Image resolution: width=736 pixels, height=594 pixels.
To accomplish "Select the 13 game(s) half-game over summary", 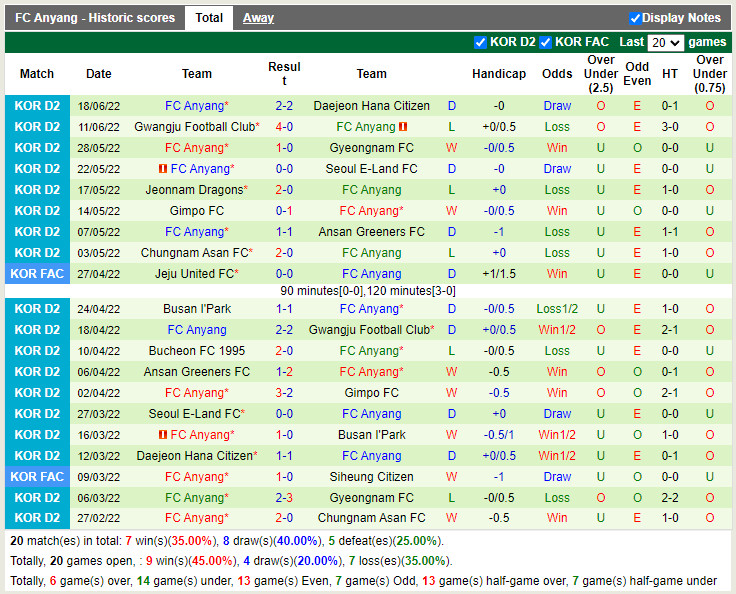I will (494, 581).
